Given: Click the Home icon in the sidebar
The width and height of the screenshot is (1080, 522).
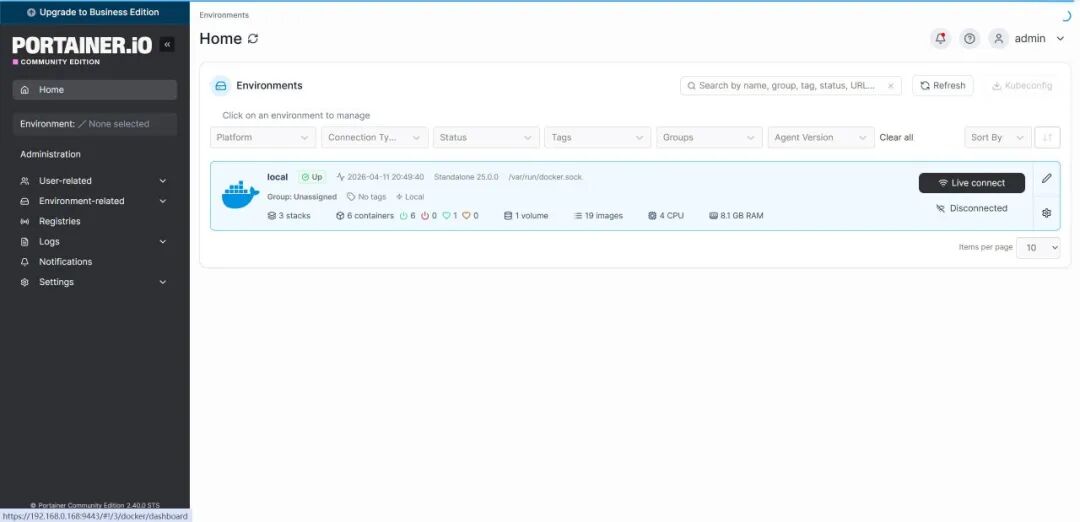Looking at the screenshot, I should click(25, 90).
